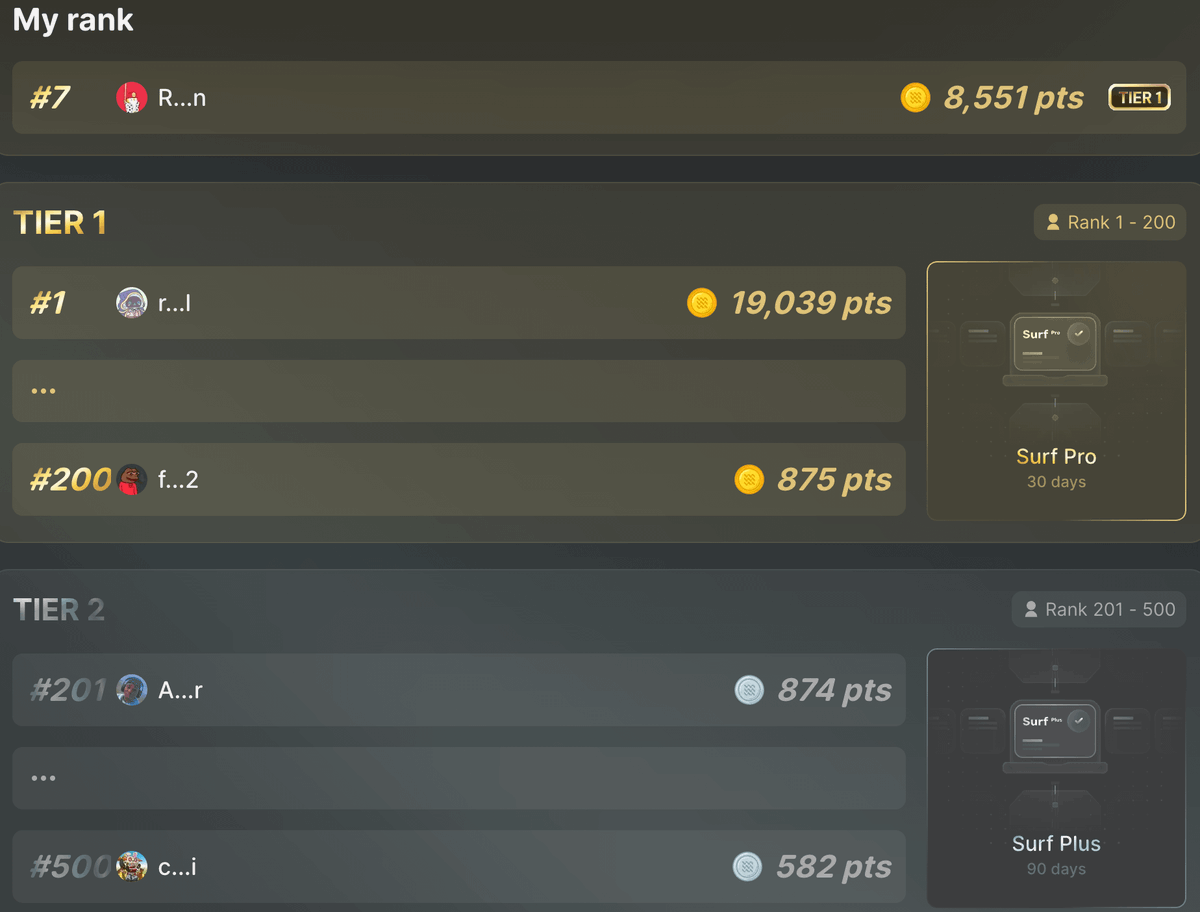The height and width of the screenshot is (912, 1200).
Task: Select the #1 leaderboard row
Action: [x=459, y=303]
